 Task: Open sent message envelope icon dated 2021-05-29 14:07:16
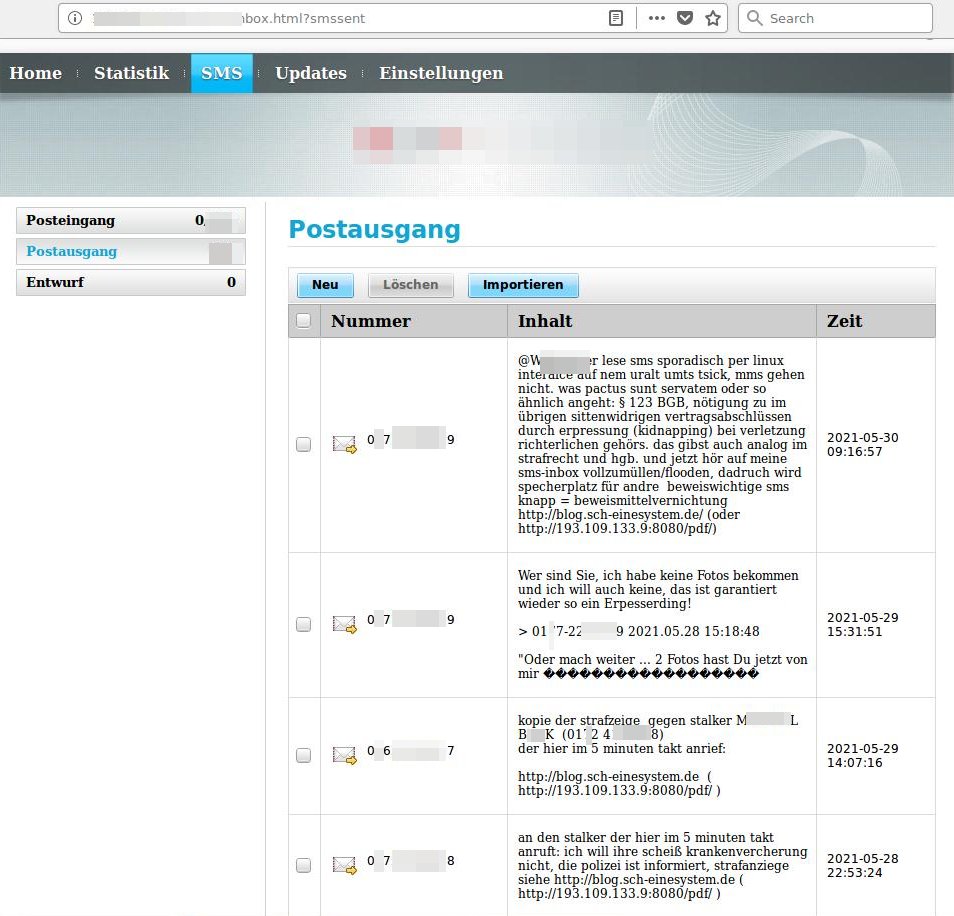(344, 755)
